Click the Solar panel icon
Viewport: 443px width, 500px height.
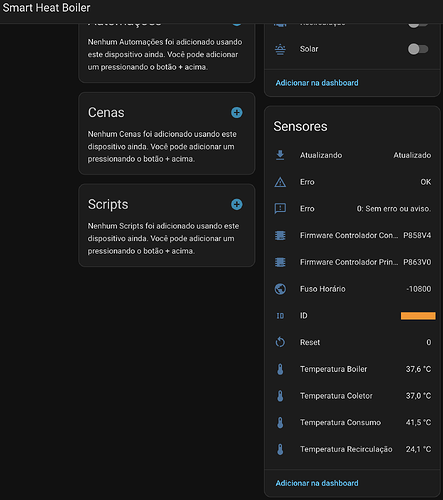[x=280, y=49]
